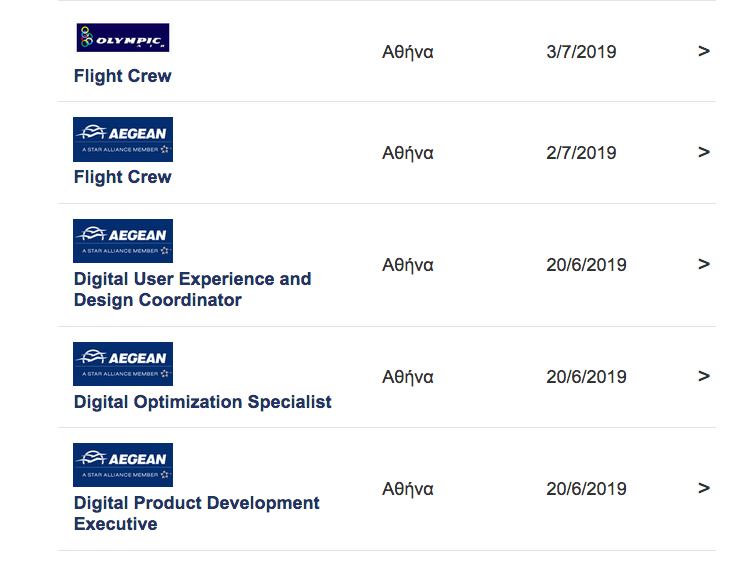Open the Digital Optimization Specialist listing
This screenshot has height=566, width=753.
(202, 402)
